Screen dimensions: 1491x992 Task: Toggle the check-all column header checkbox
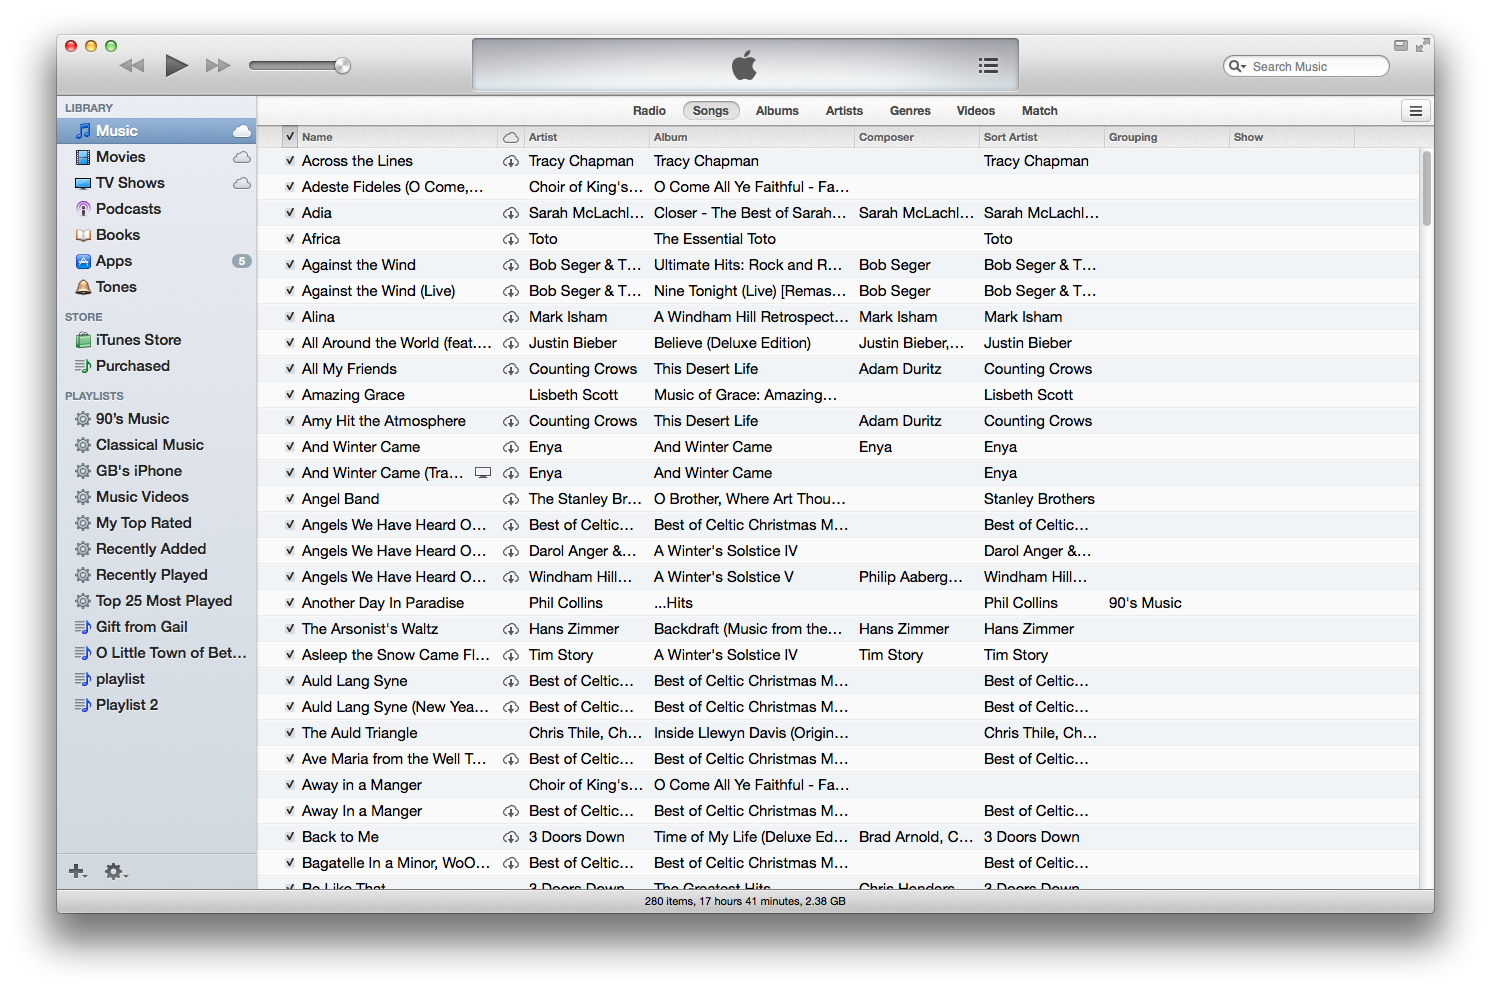[x=290, y=137]
